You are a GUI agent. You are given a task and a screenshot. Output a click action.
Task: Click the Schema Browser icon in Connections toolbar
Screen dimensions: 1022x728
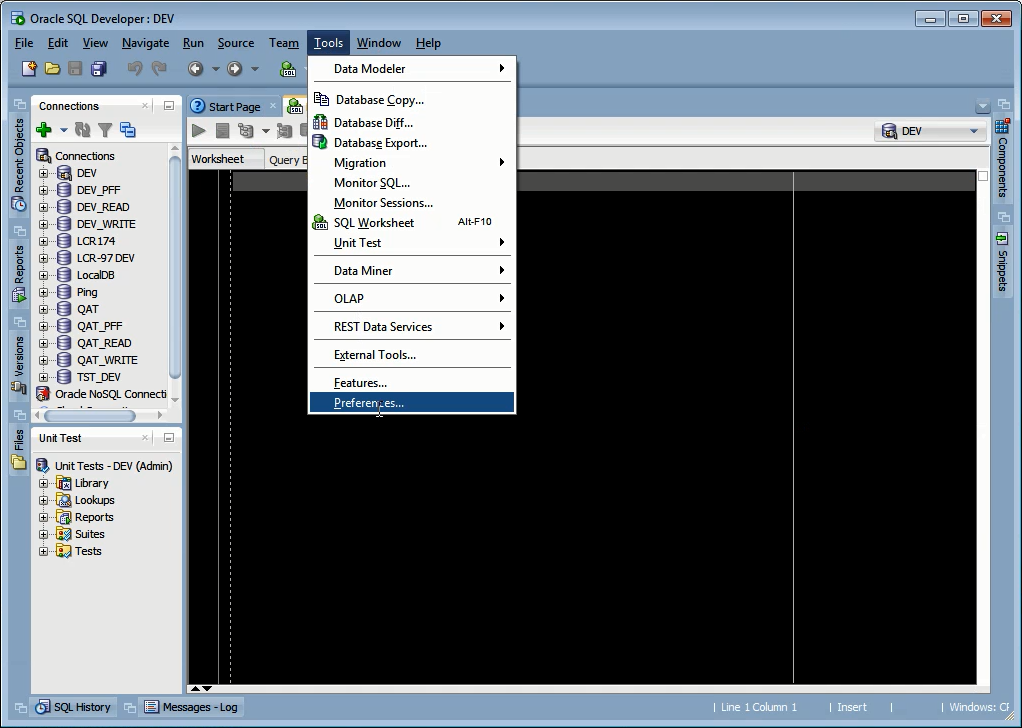[128, 130]
